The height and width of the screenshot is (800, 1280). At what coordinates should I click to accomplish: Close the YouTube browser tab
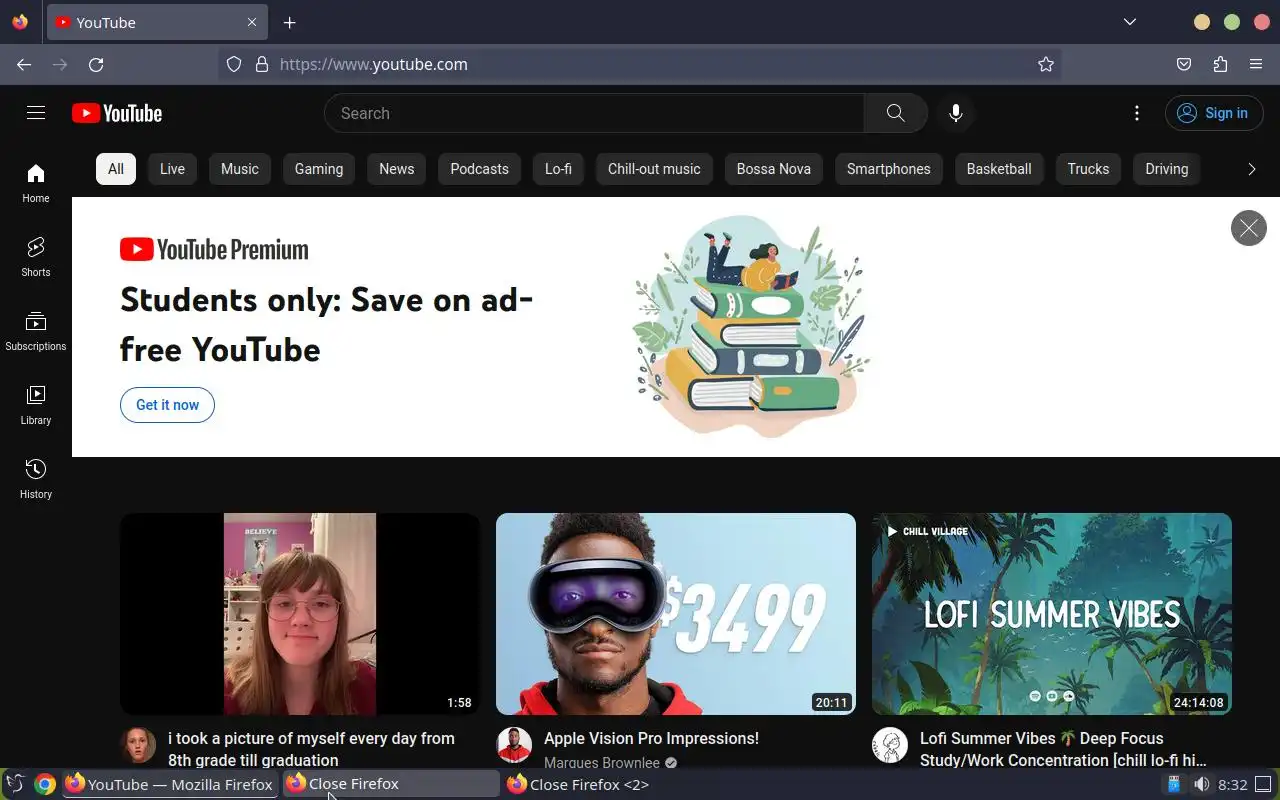[252, 22]
